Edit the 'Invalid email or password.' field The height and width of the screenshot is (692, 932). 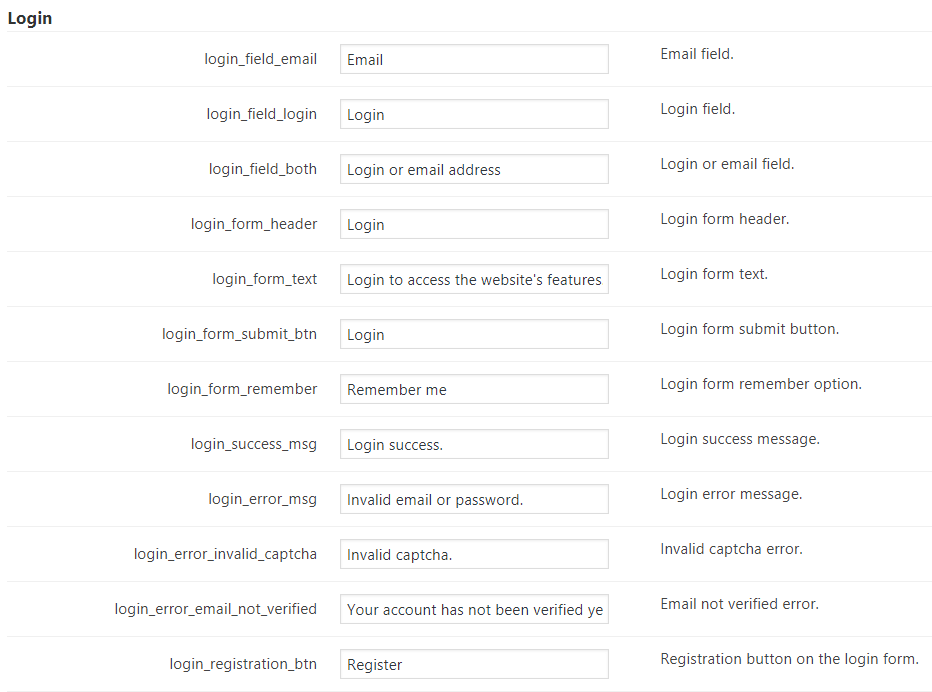[x=474, y=499]
